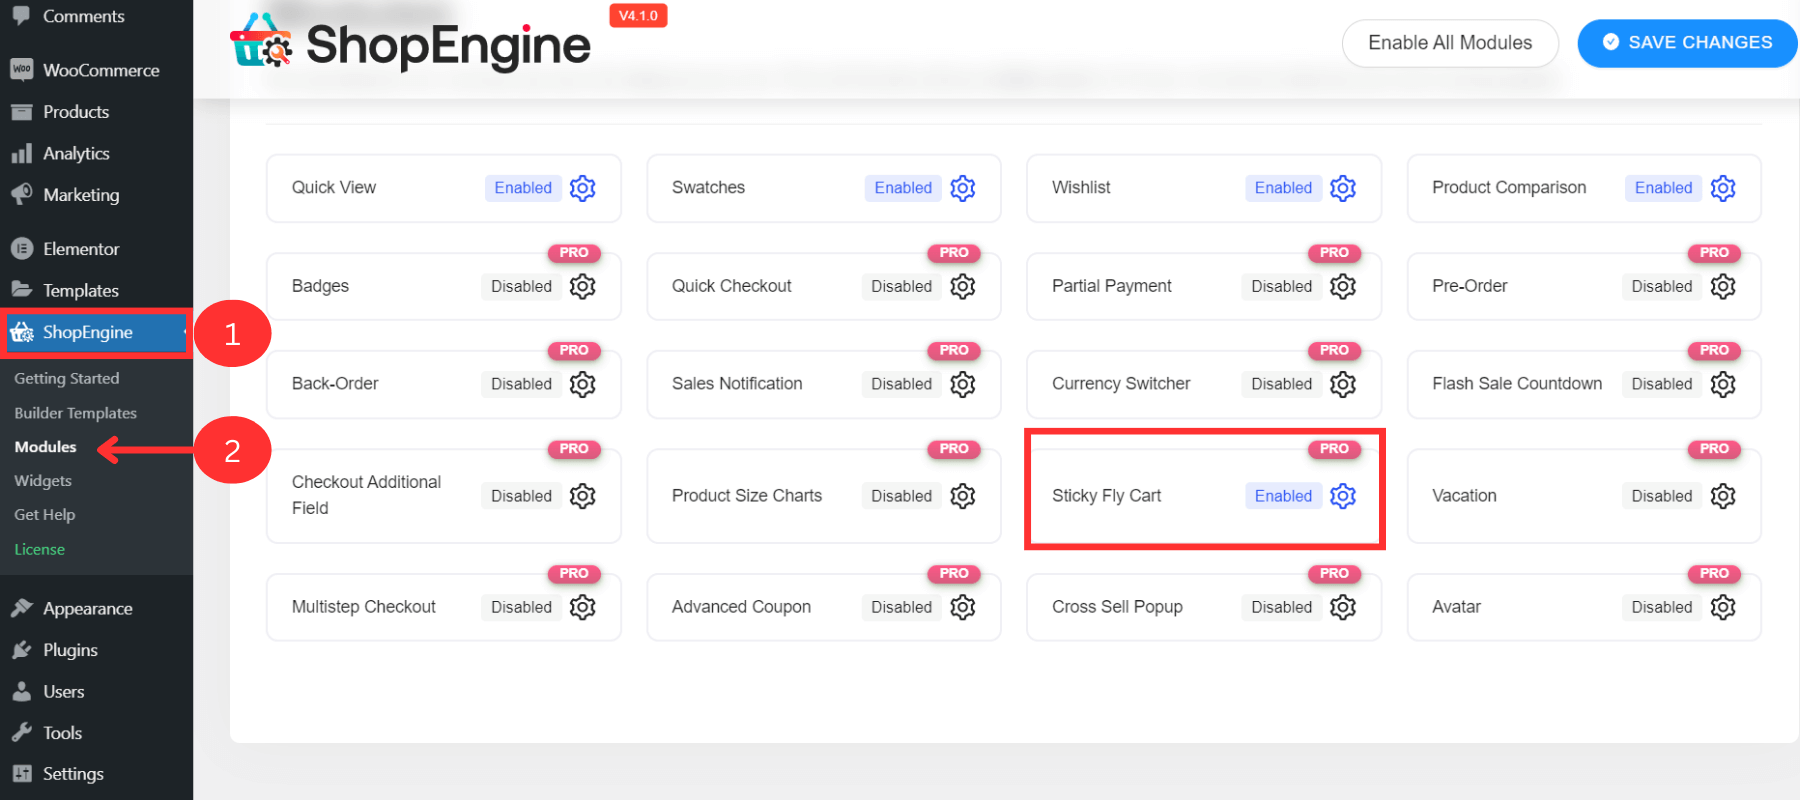Click the SAVE CHANGES button
The height and width of the screenshot is (800, 1800).
[1688, 43]
